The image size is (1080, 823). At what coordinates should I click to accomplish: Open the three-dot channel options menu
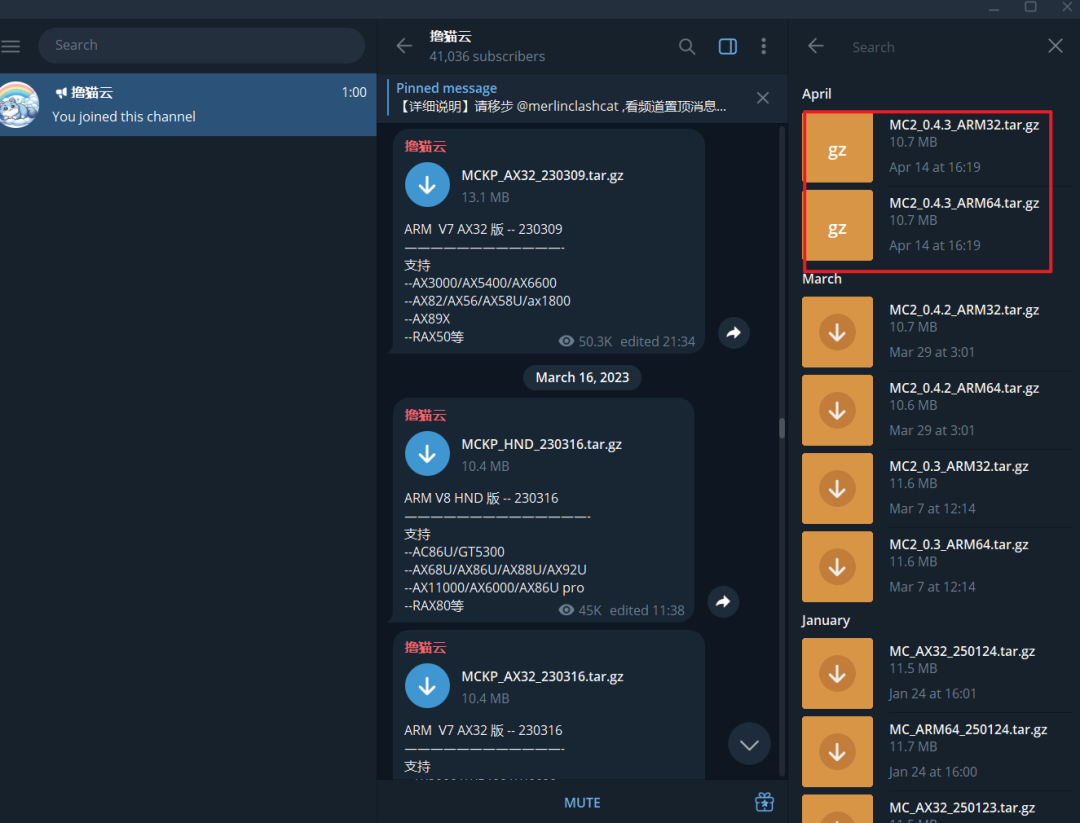(763, 46)
